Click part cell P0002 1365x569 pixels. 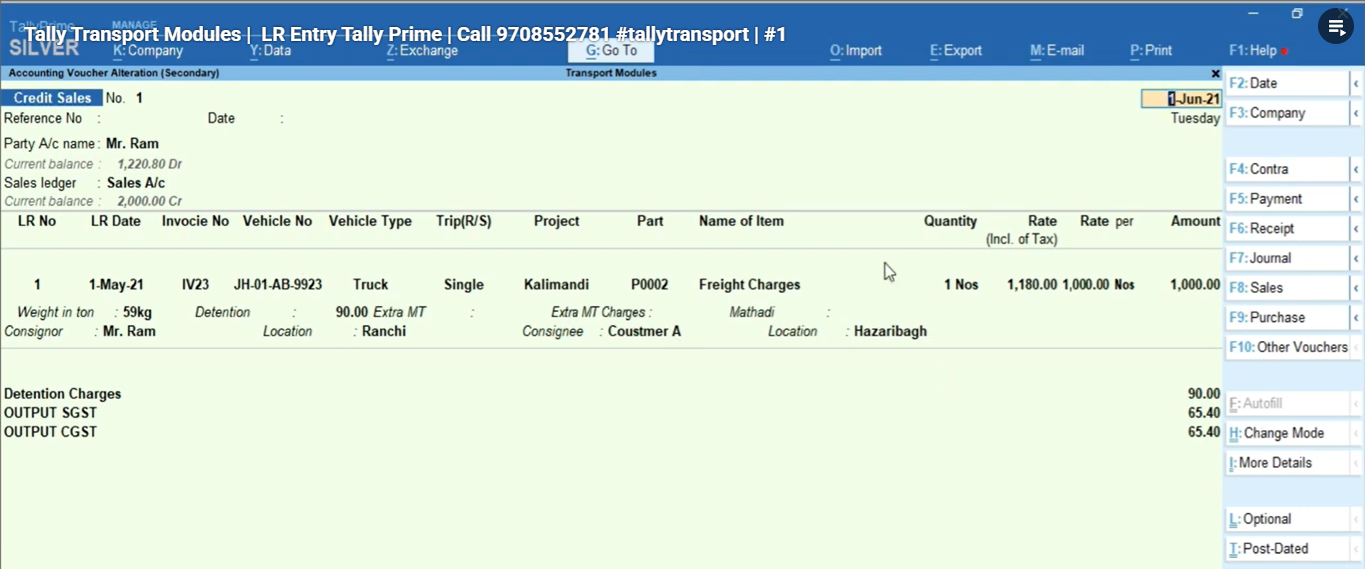[650, 285]
